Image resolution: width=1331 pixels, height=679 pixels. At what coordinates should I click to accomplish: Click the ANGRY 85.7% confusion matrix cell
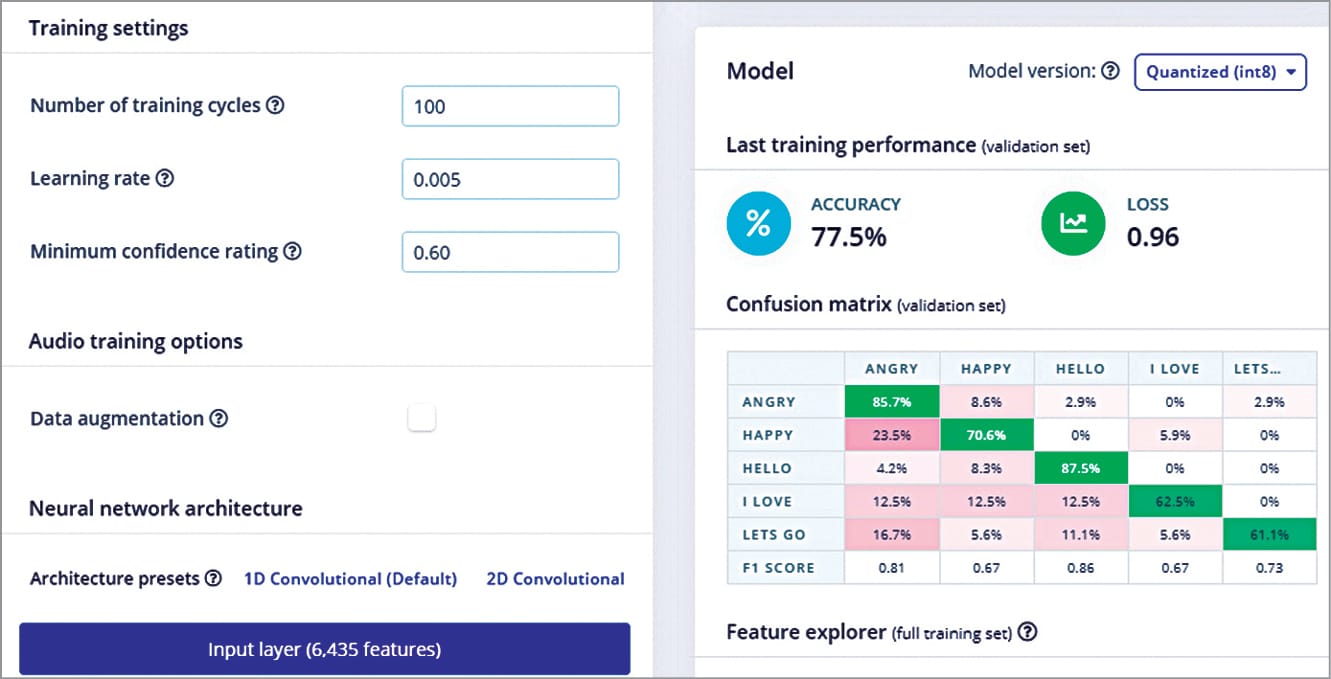pos(891,402)
